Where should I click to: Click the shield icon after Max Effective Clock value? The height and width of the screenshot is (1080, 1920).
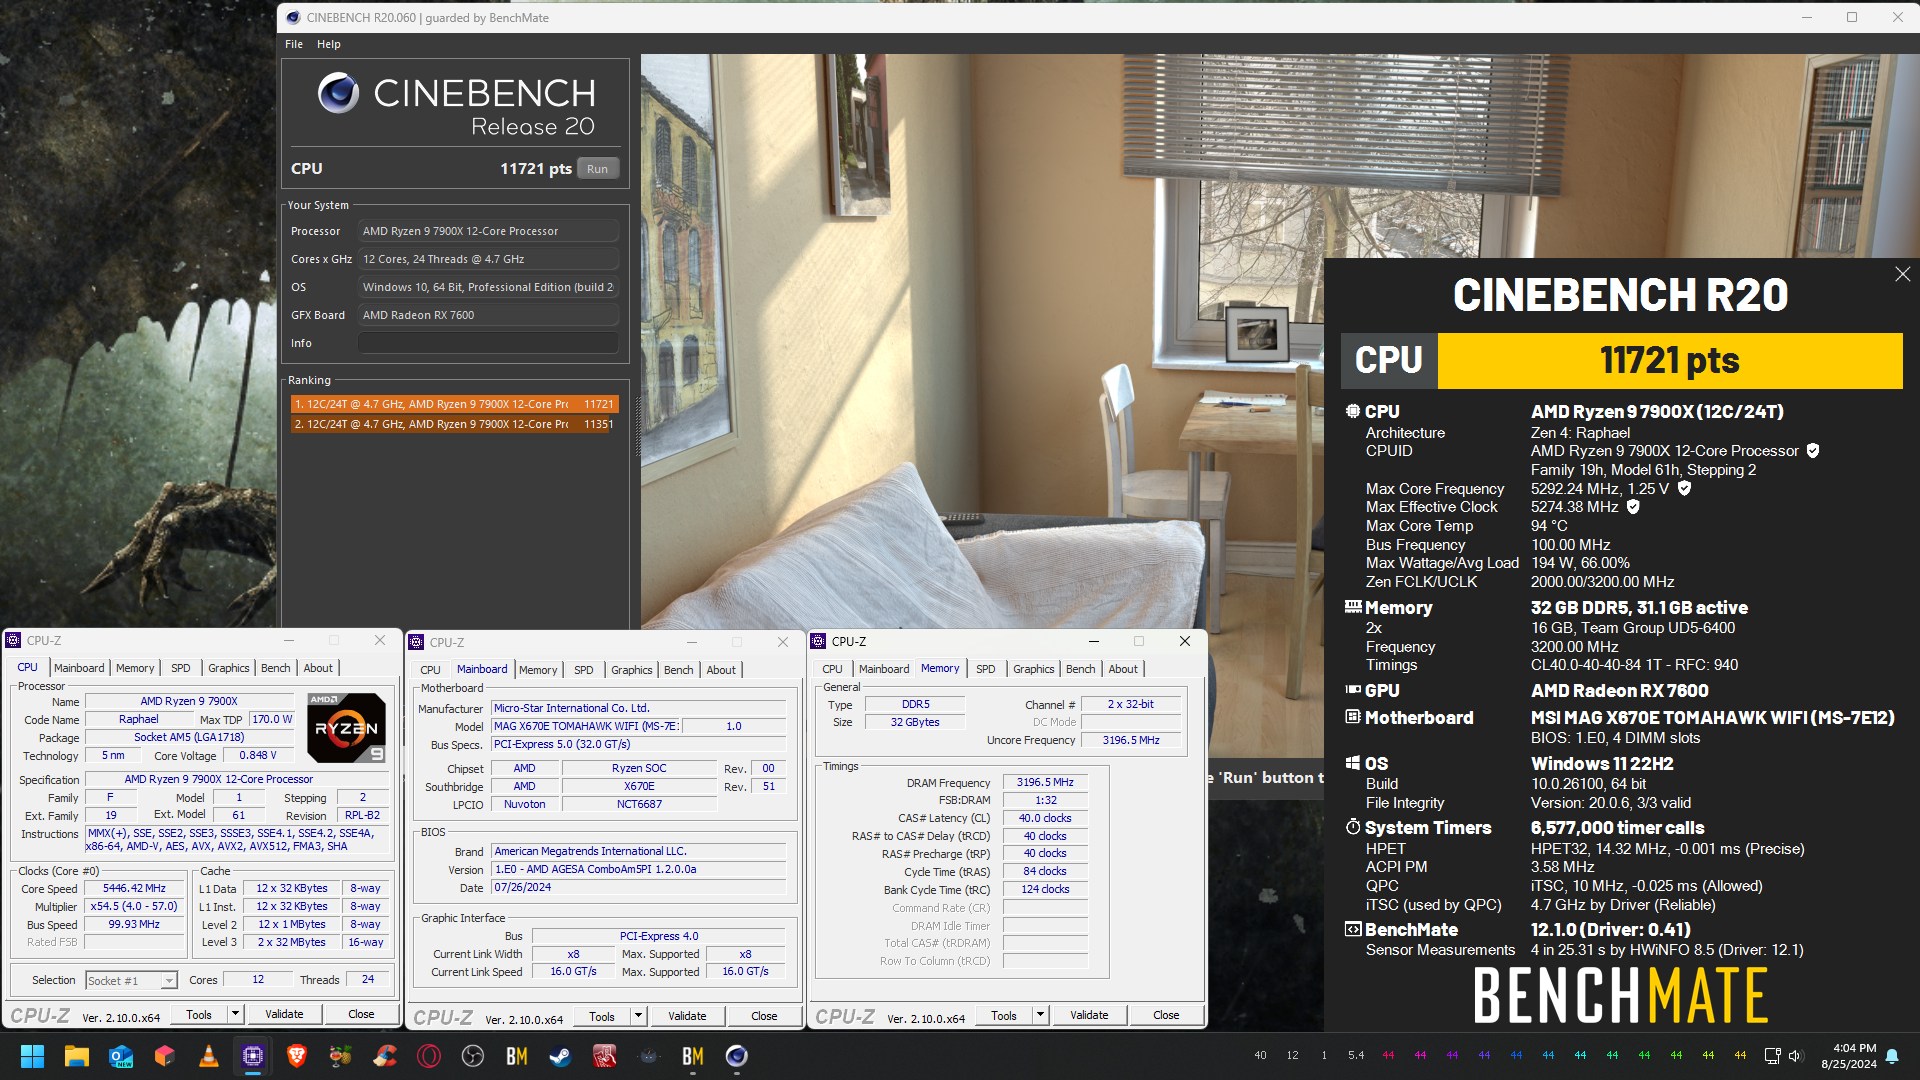click(x=1633, y=507)
